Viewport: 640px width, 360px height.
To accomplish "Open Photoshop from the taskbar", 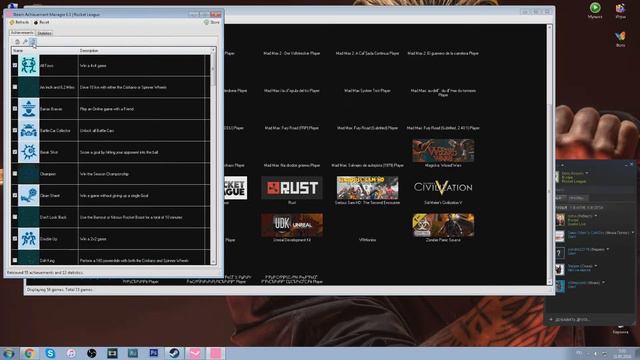I will (154, 353).
